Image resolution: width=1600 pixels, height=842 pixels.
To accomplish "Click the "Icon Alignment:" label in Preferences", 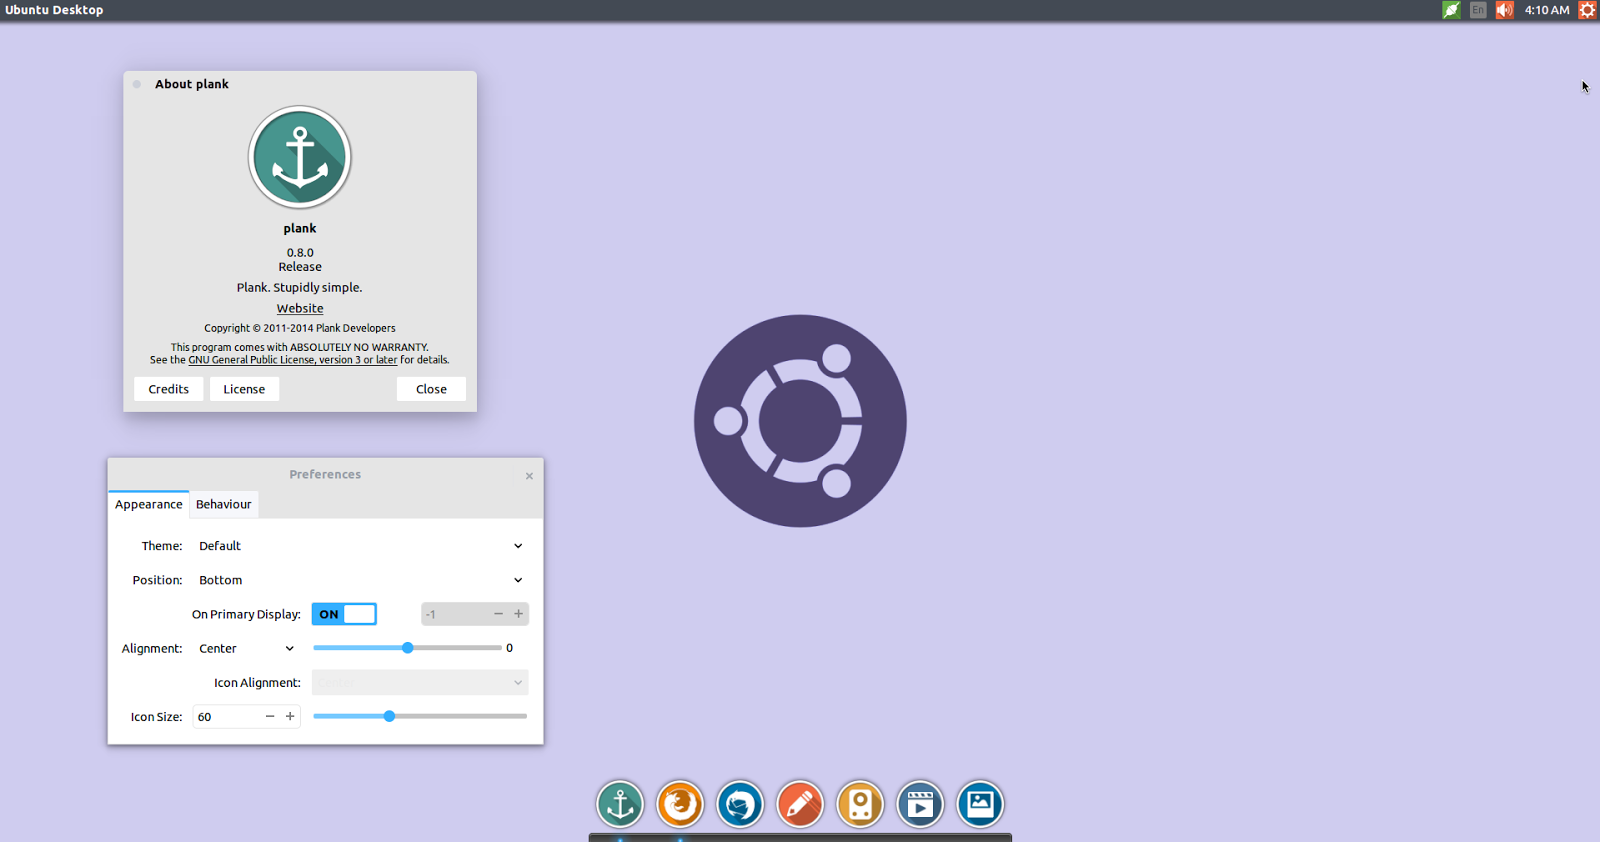I will [257, 683].
